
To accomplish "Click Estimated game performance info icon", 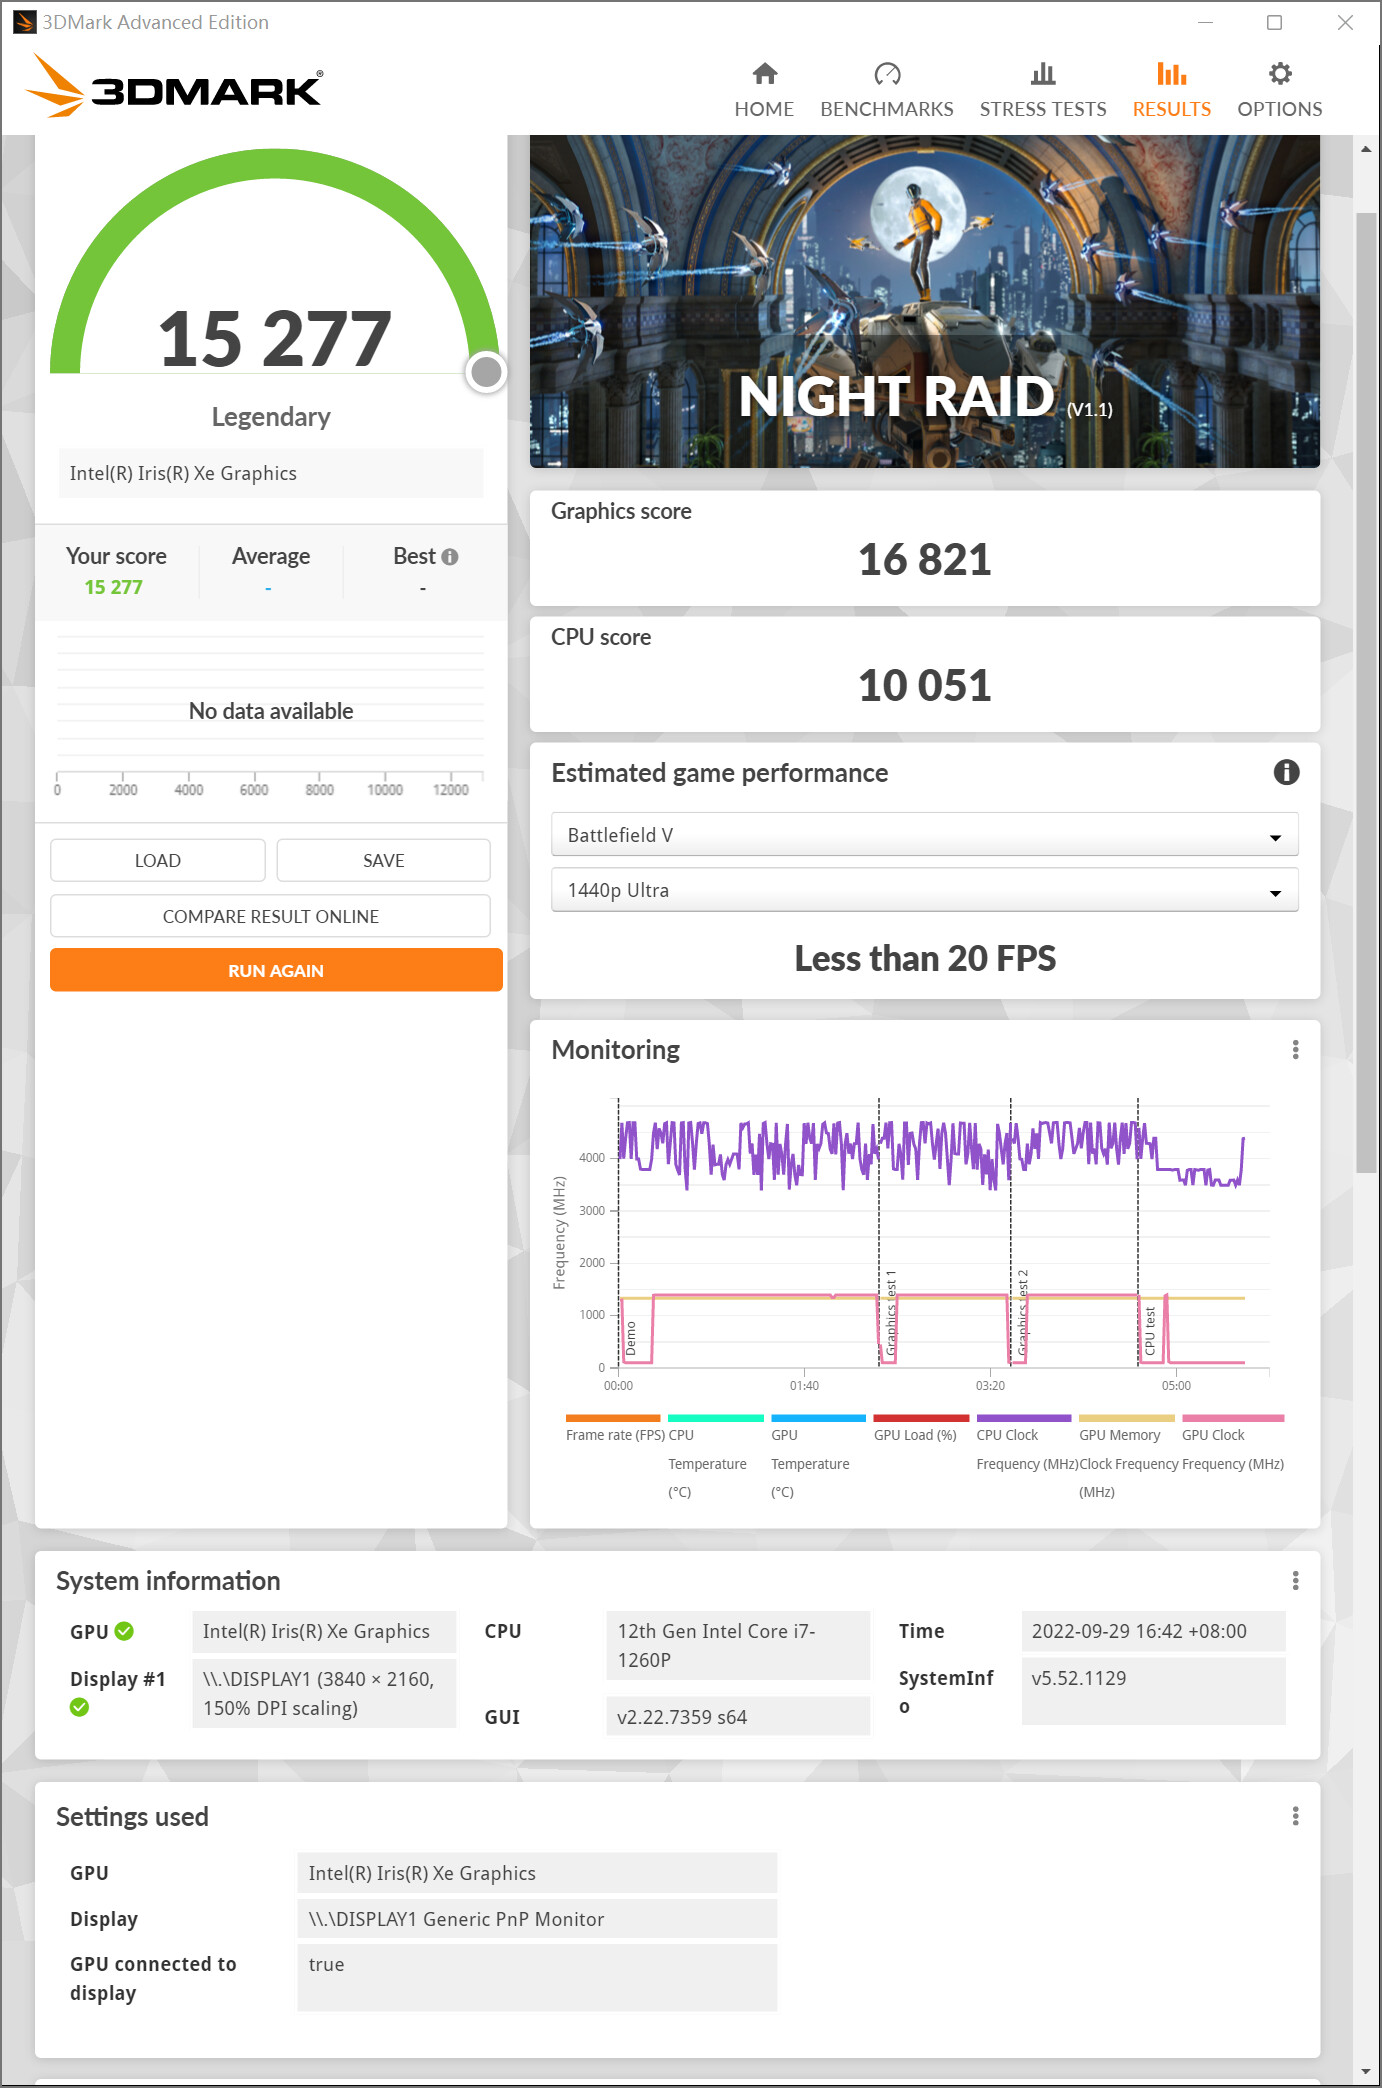I will pos(1285,772).
